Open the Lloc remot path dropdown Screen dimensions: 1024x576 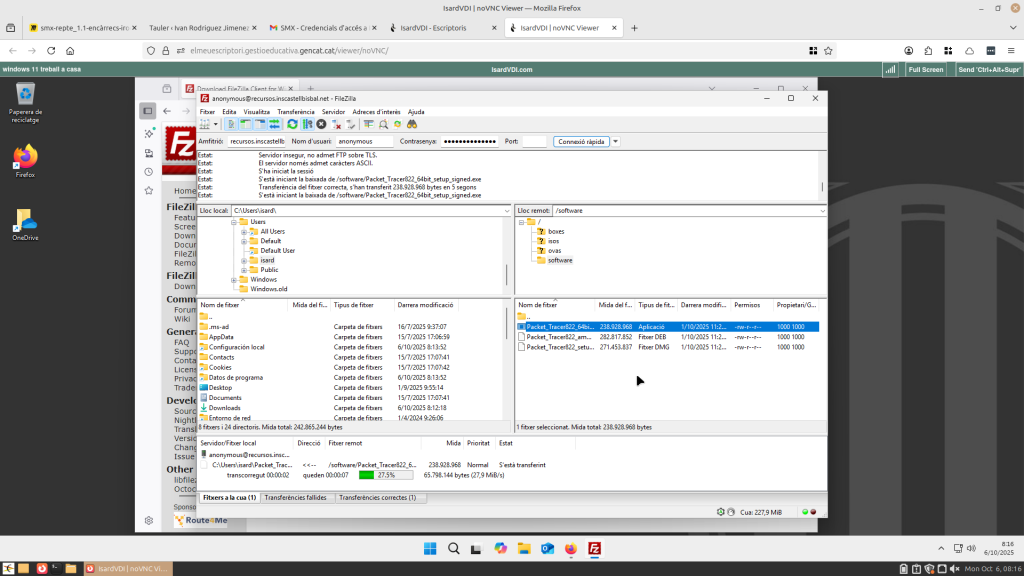pos(822,211)
